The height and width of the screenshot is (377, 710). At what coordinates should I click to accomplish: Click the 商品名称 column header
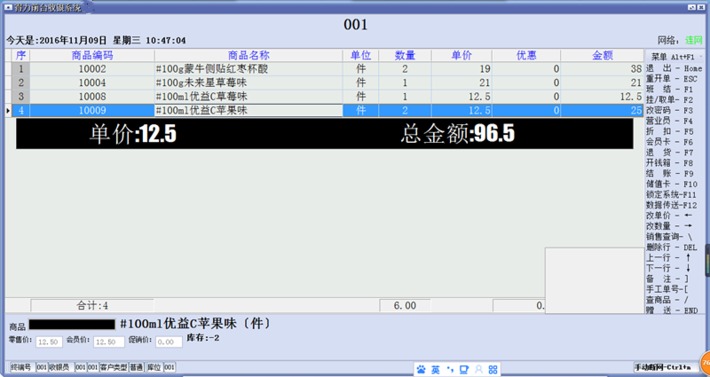click(249, 55)
